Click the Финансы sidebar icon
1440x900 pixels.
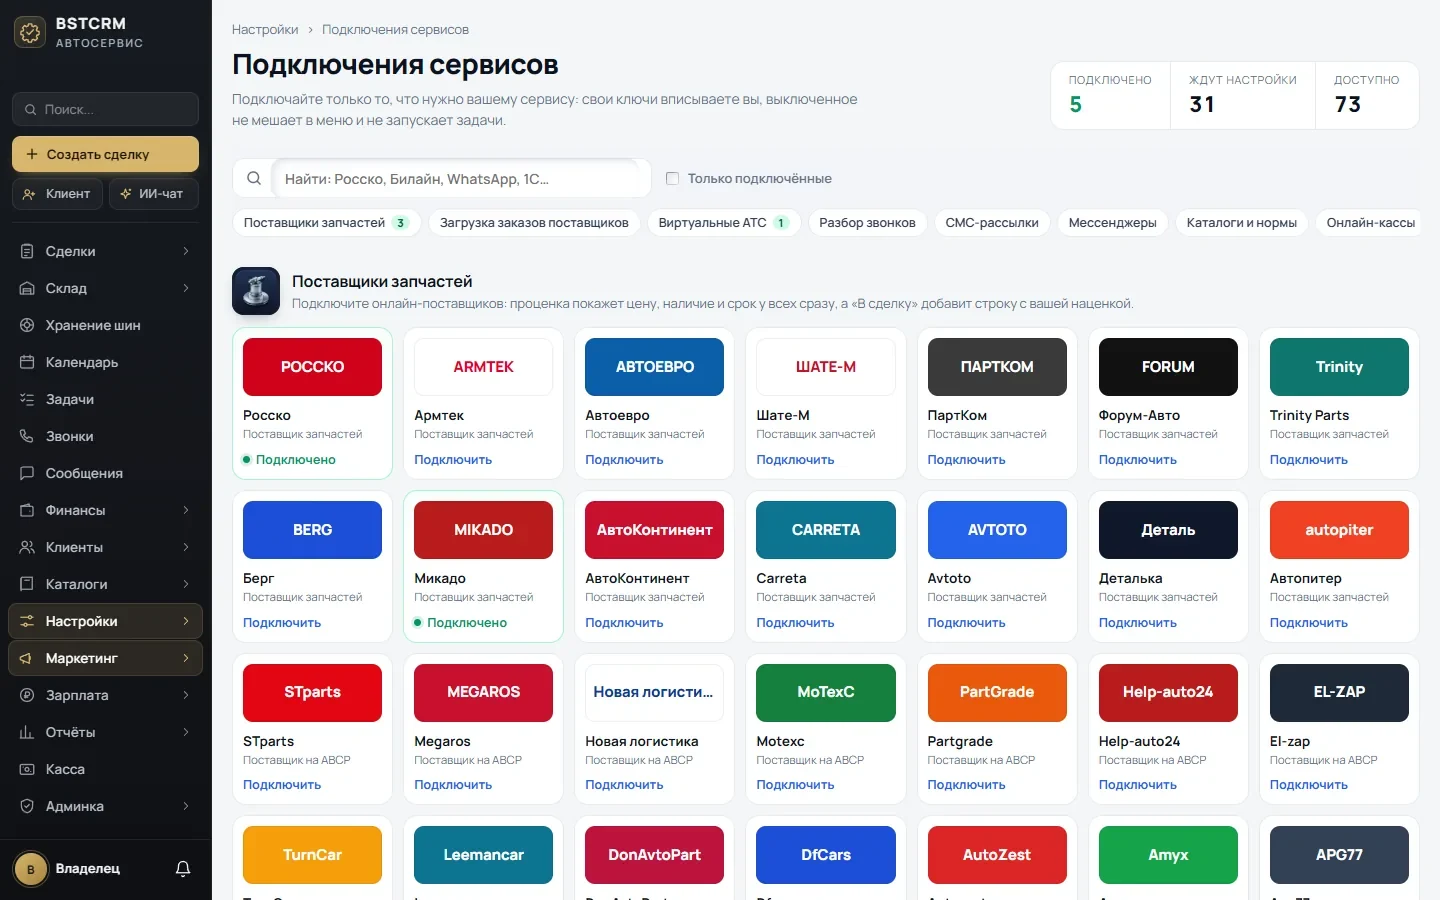[27, 510]
